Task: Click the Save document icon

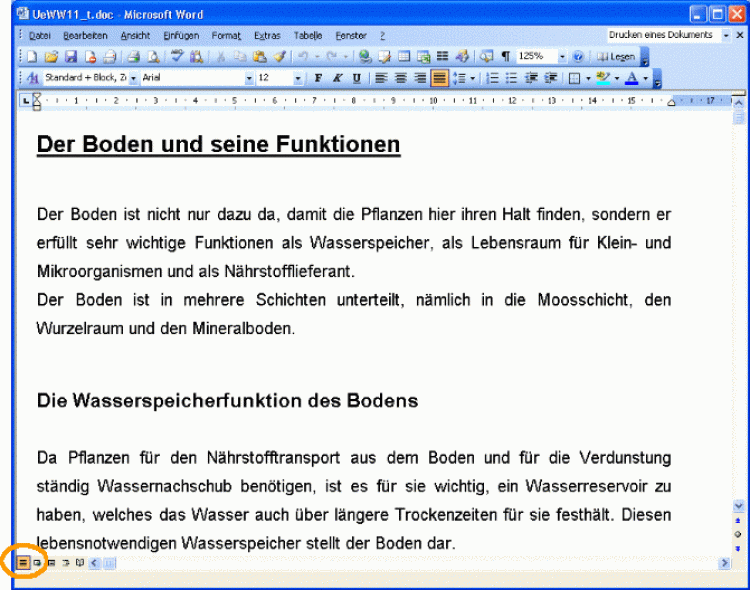Action: pyautogui.click(x=73, y=57)
